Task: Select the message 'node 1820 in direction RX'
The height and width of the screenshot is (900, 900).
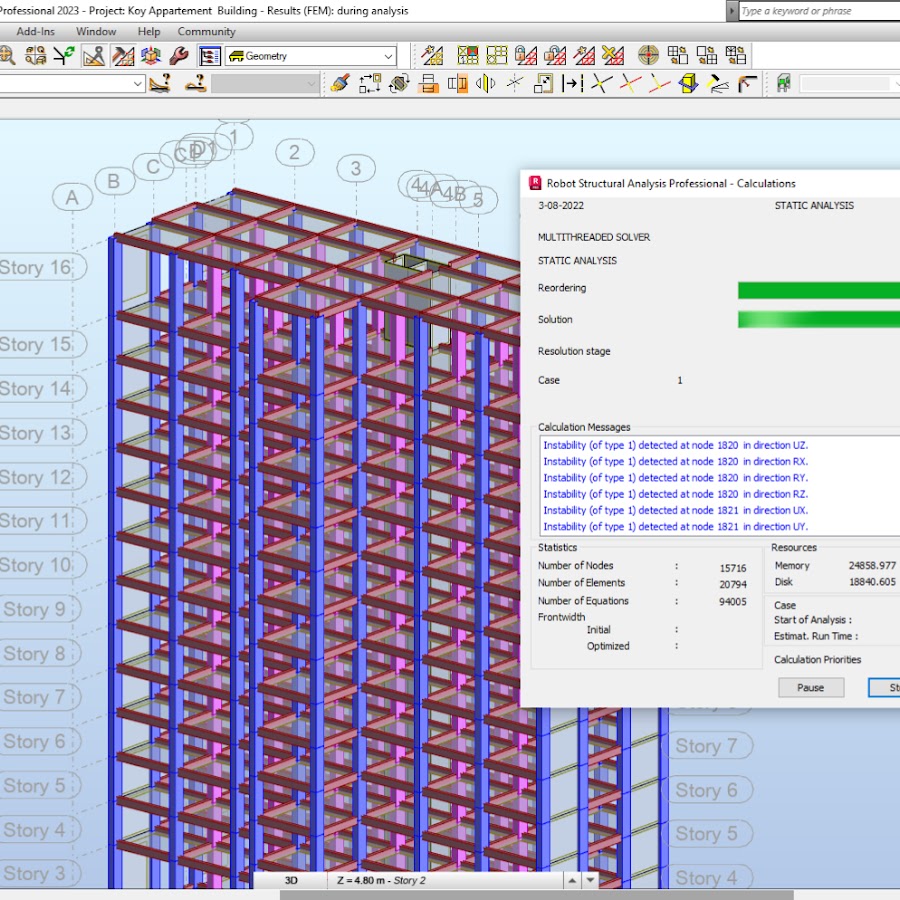Action: click(x=676, y=461)
